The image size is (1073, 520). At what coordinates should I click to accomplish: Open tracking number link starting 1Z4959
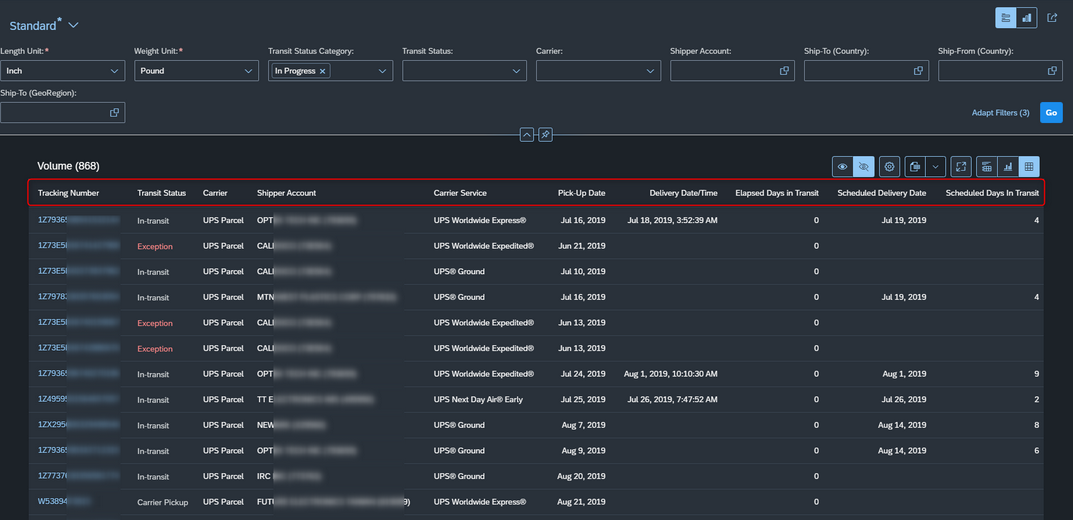pos(79,400)
